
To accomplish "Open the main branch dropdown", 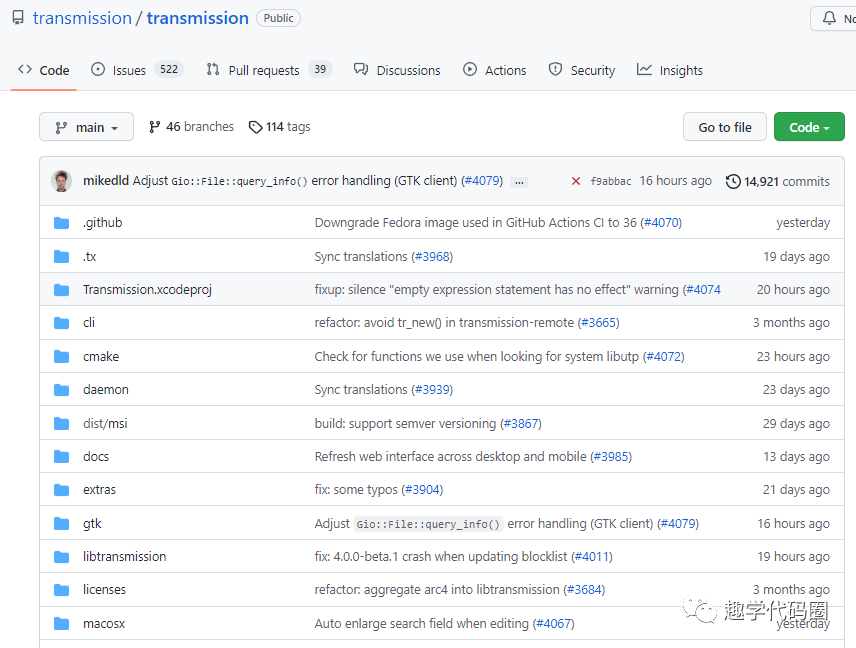I will (x=86, y=127).
